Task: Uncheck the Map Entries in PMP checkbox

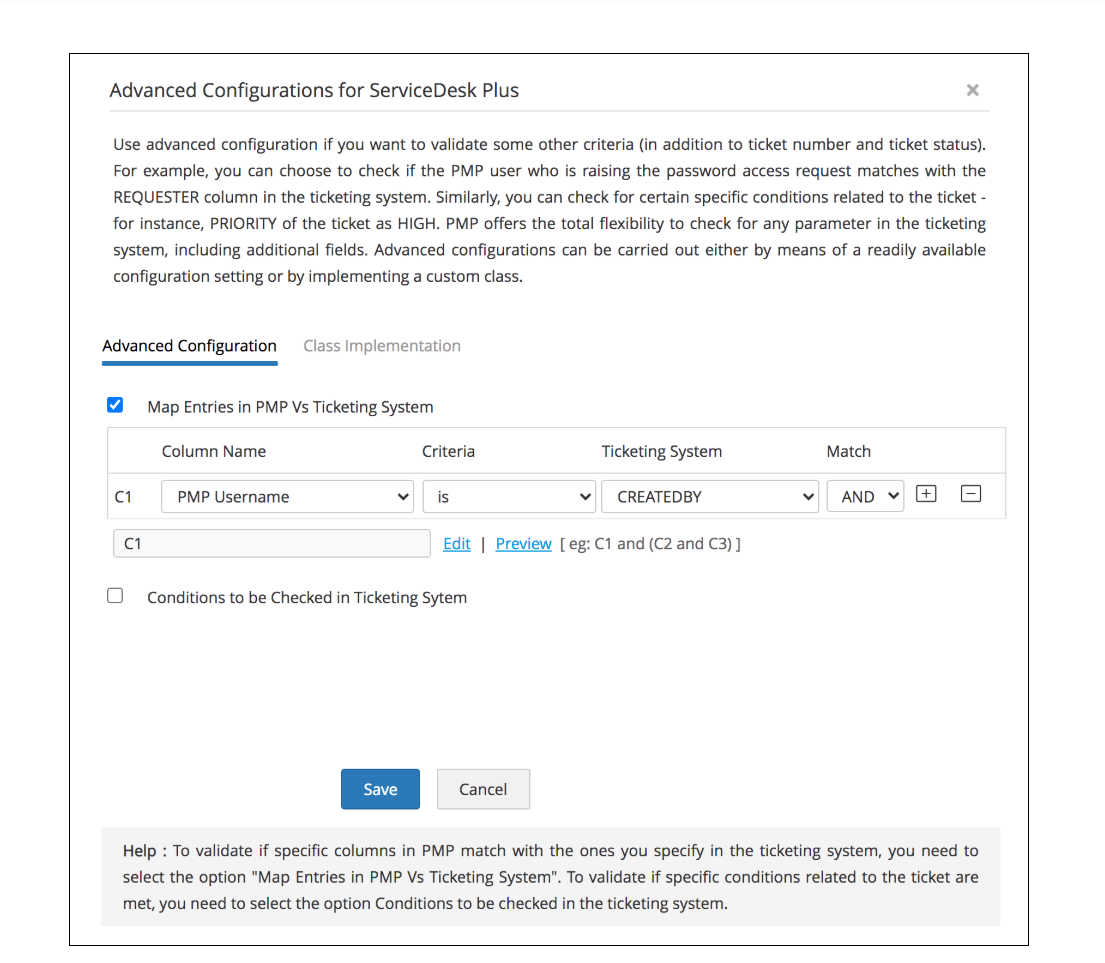Action: (115, 405)
